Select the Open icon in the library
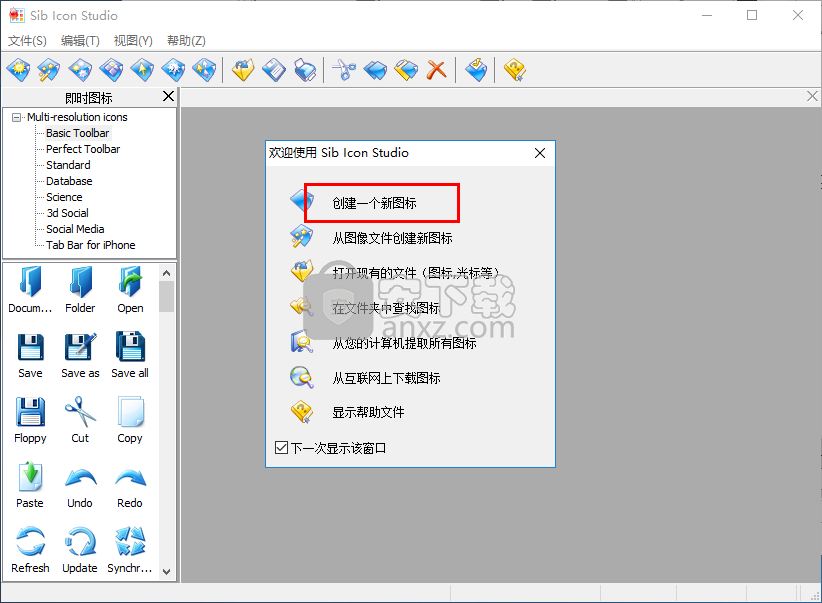Screen dimensions: 822x603 (130, 289)
